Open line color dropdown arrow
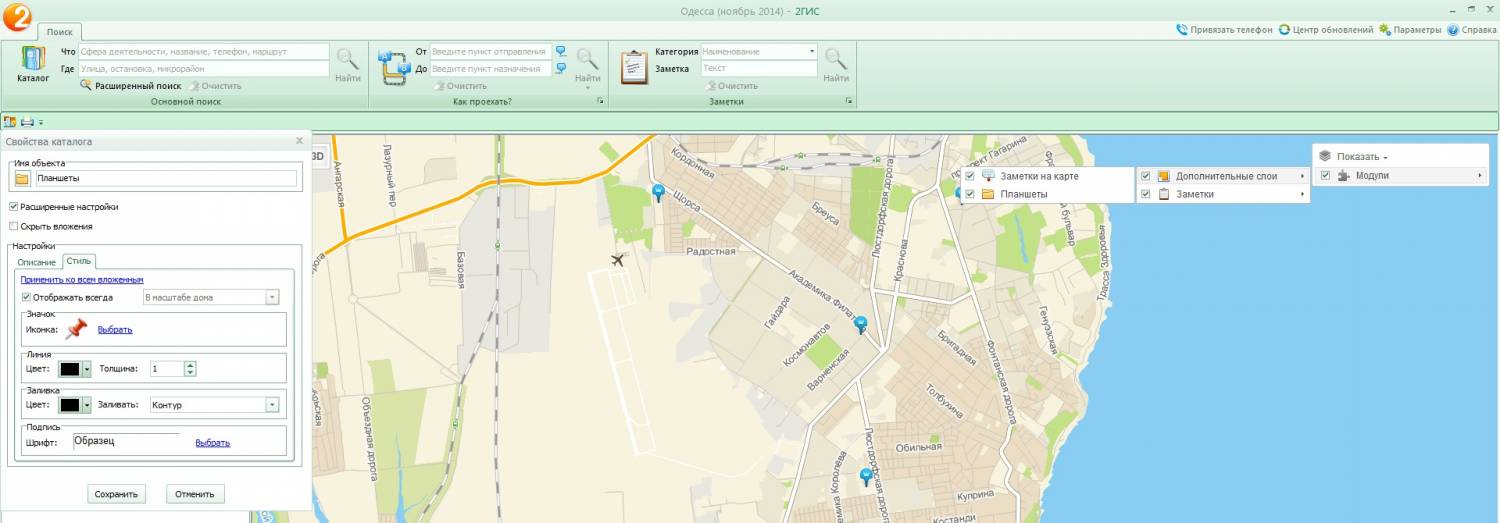1500x523 pixels. point(87,369)
